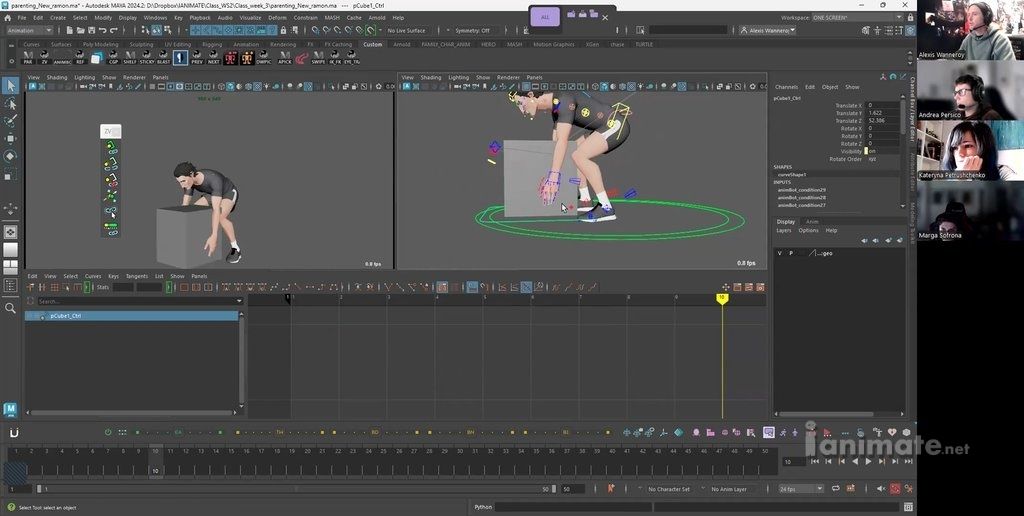Click the Home icon in menu bar

point(8,18)
